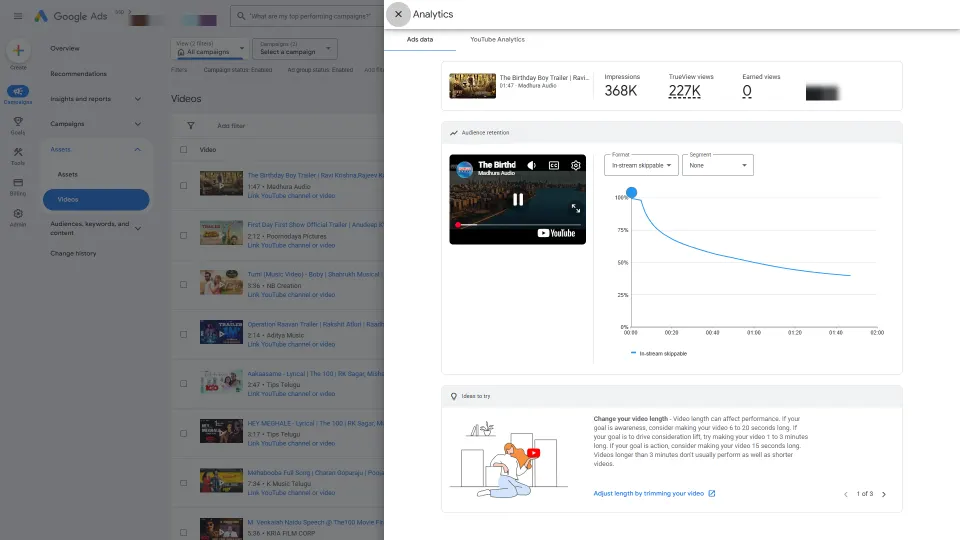Click Tum (Music Video) thumbnail in list

tap(221, 282)
